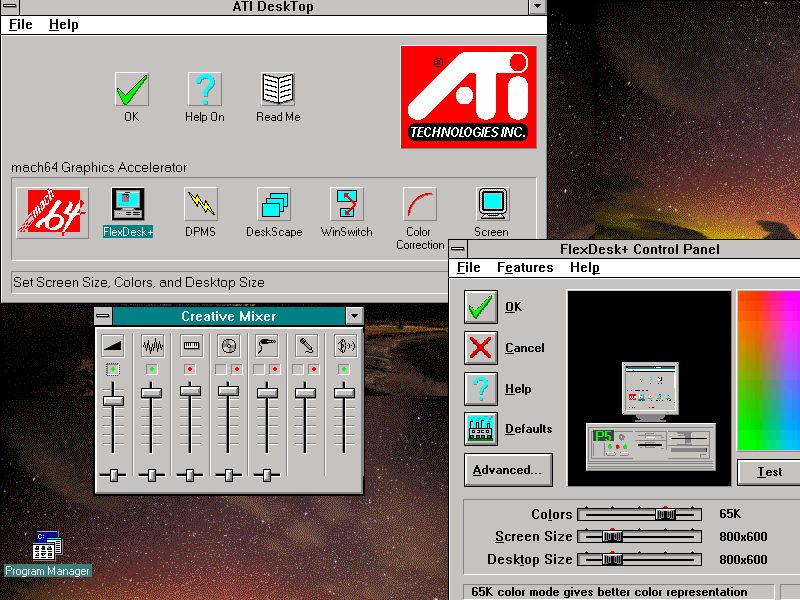The width and height of the screenshot is (800, 600).
Task: Click the Wave waveform icon in Creative Mixer
Action: 152,345
